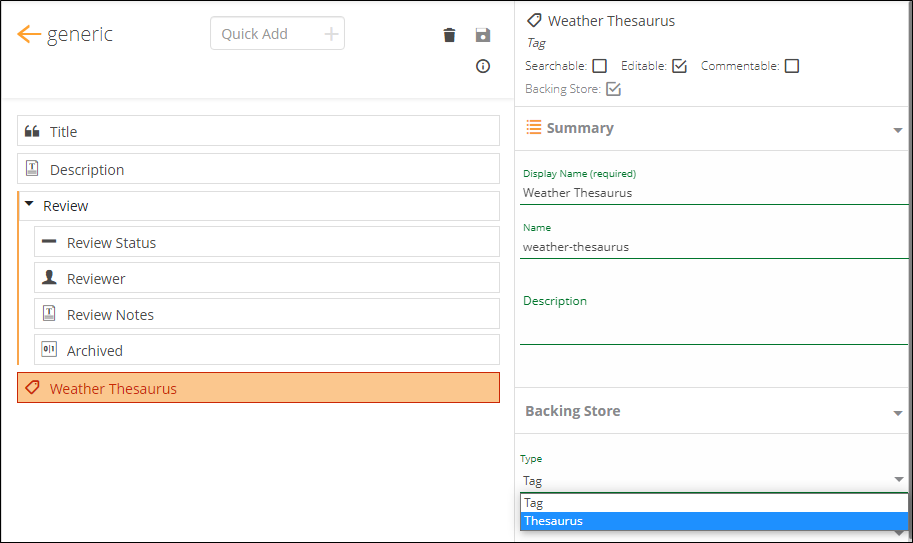This screenshot has height=543, width=913.
Task: Uncheck the Editable checkbox
Action: click(680, 66)
